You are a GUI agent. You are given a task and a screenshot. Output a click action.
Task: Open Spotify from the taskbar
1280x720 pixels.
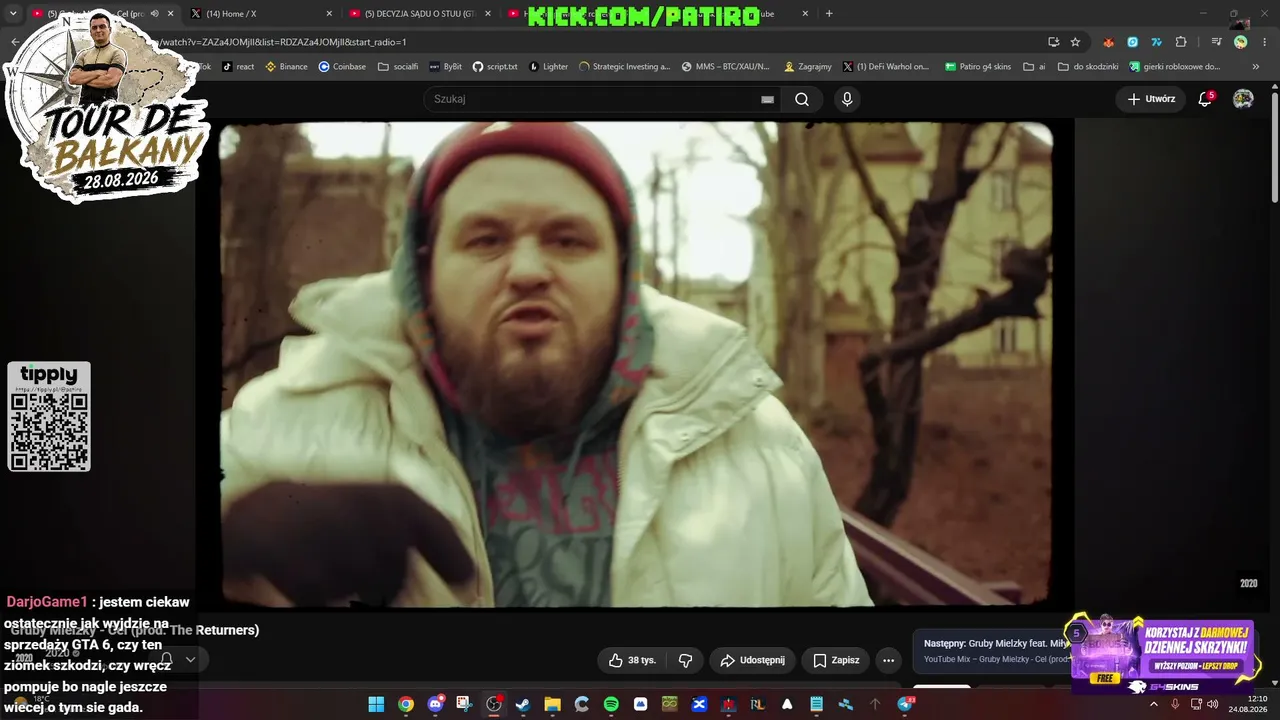(611, 704)
